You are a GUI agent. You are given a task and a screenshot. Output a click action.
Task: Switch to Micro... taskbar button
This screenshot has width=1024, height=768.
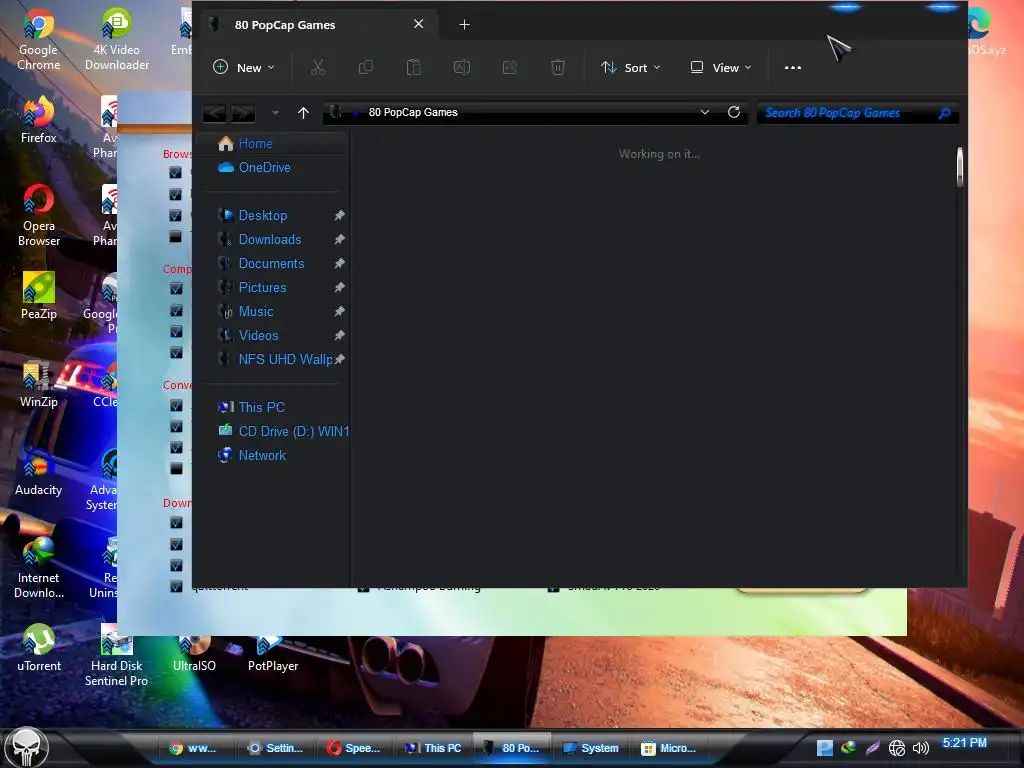[x=669, y=748]
